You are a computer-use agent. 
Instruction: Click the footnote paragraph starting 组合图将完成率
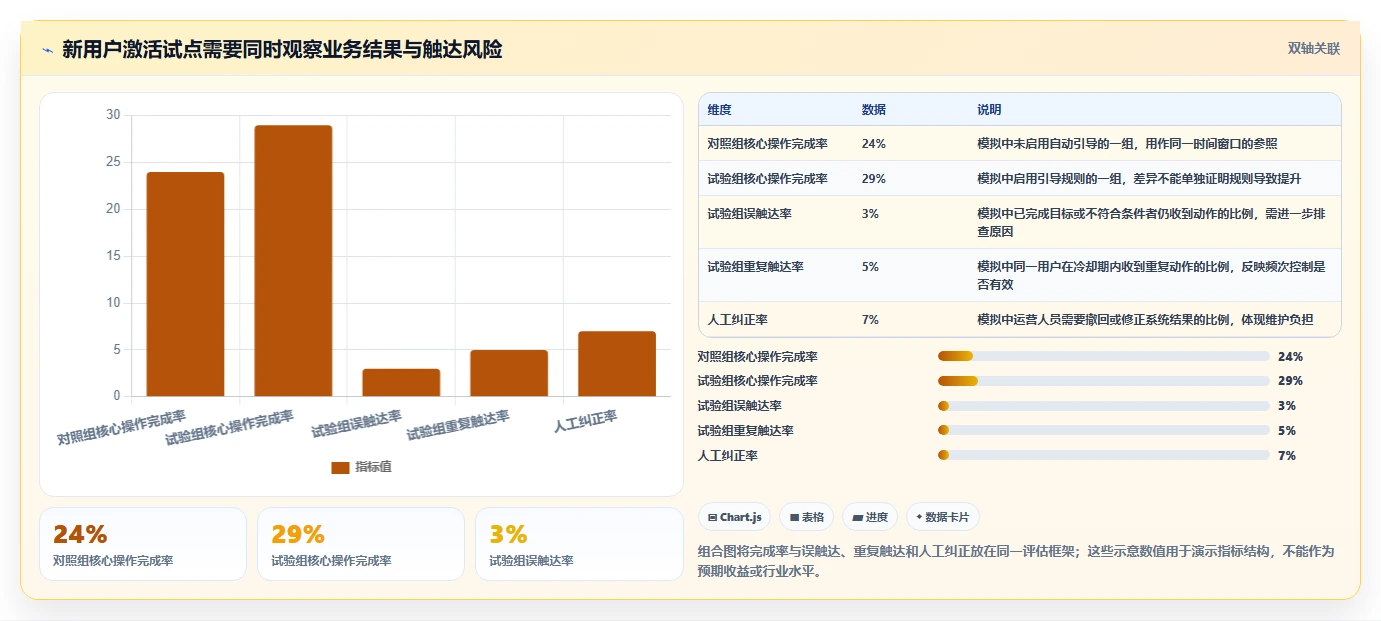pyautogui.click(x=1016, y=561)
